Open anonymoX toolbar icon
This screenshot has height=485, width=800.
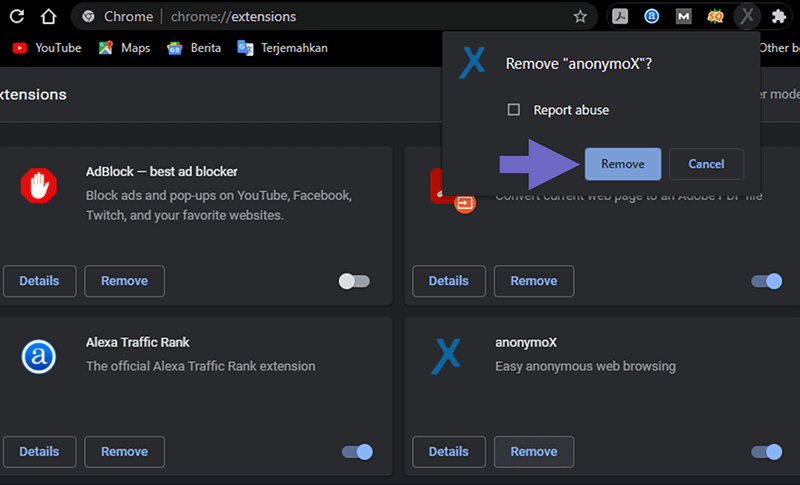[x=747, y=16]
